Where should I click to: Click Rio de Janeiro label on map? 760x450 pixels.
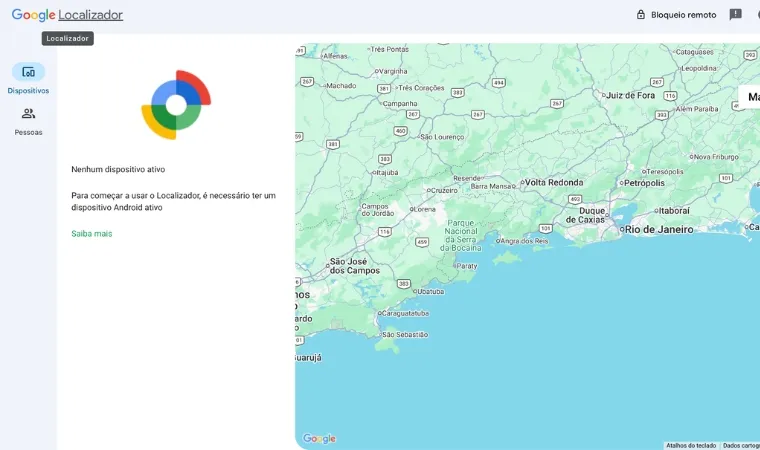click(x=659, y=229)
